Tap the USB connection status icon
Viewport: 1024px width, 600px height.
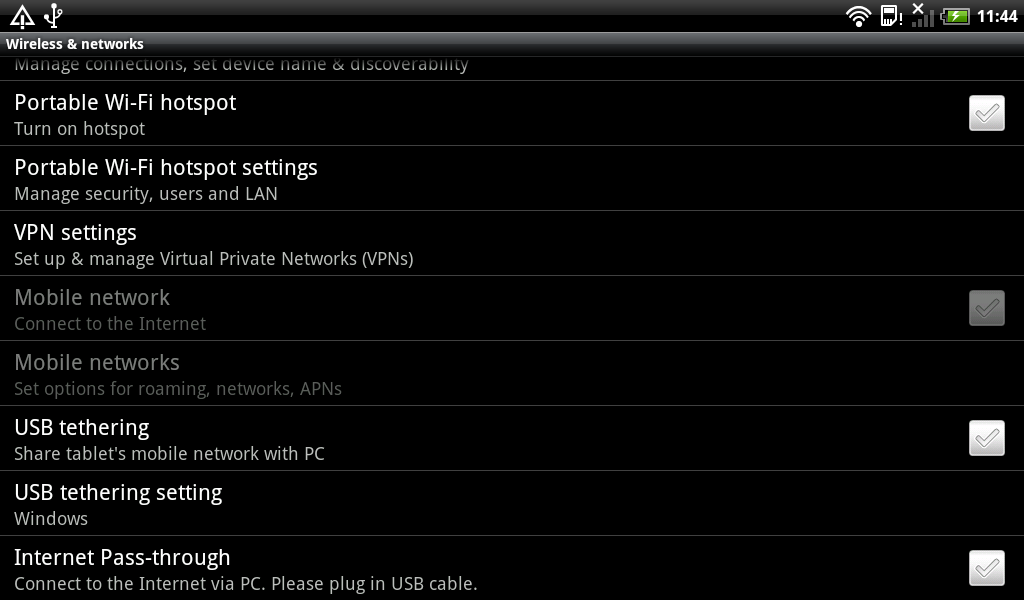click(53, 16)
